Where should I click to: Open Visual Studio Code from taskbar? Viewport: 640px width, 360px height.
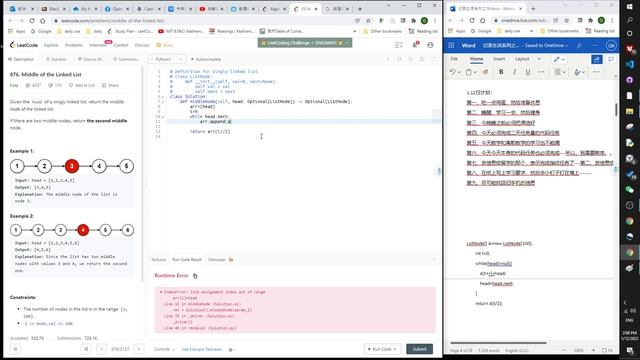pyautogui.click(x=629, y=64)
